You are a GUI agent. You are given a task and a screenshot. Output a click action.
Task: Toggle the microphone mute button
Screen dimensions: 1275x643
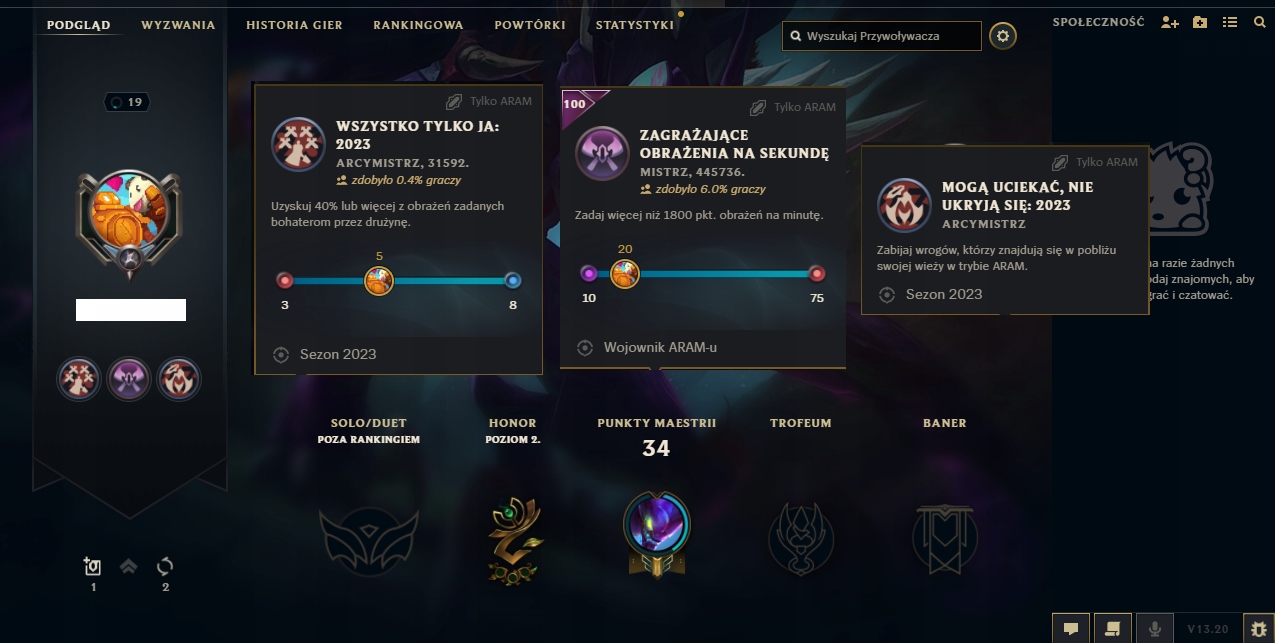pyautogui.click(x=1155, y=628)
